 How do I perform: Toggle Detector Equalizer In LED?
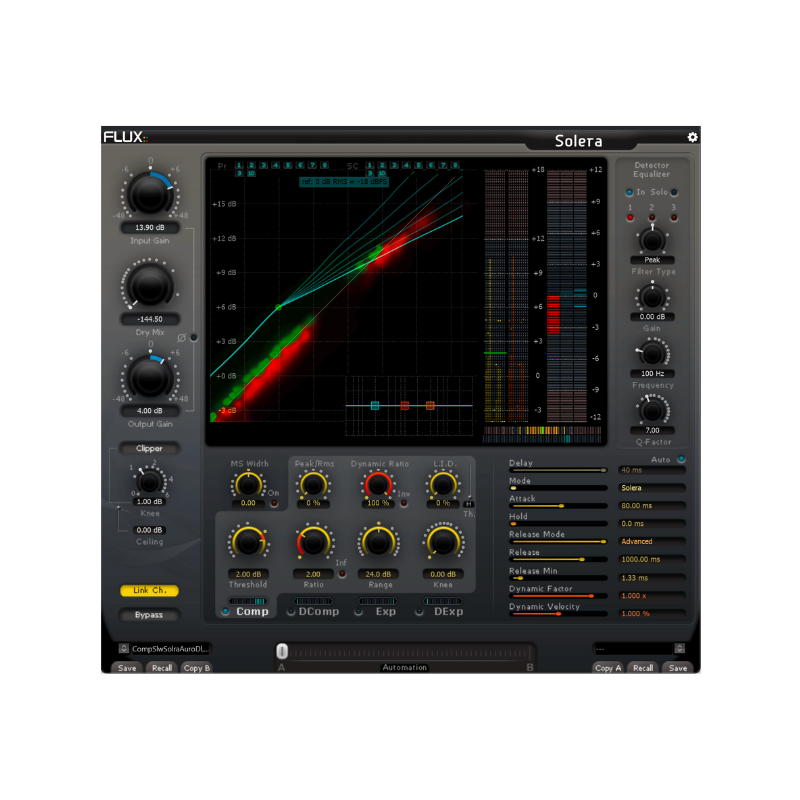[x=629, y=192]
